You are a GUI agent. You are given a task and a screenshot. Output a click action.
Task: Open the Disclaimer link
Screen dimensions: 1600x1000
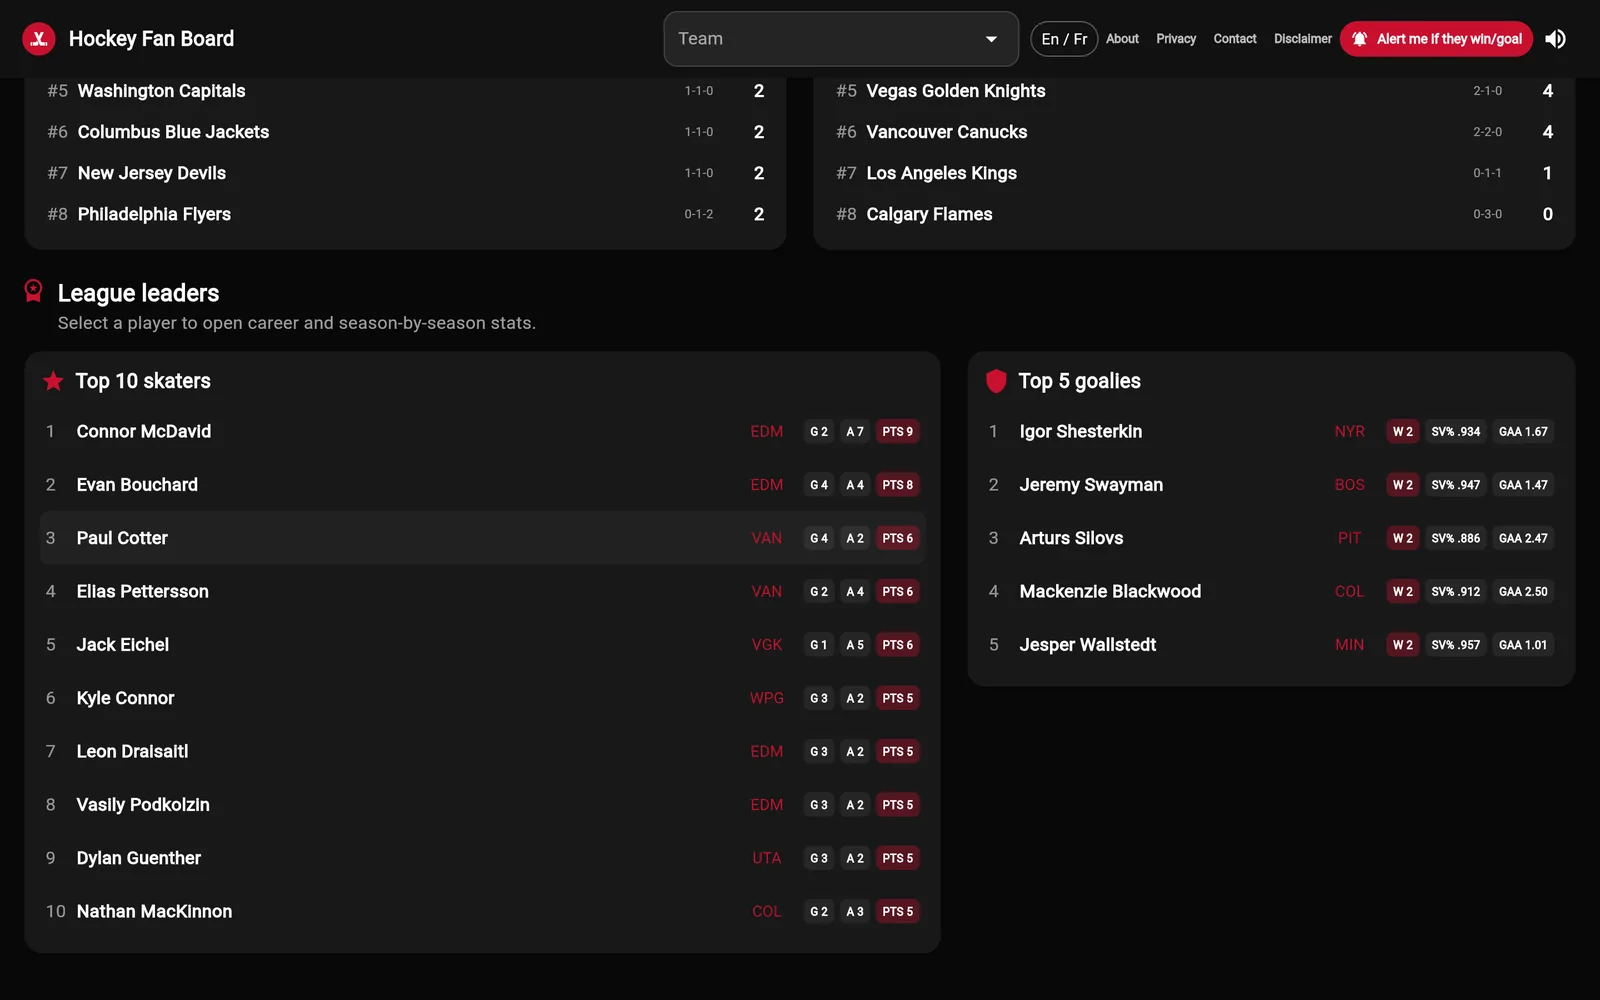[x=1303, y=39]
